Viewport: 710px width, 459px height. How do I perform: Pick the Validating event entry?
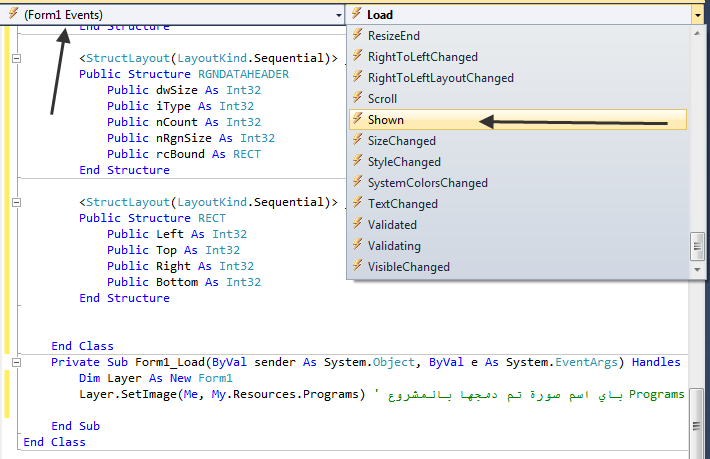(x=394, y=246)
